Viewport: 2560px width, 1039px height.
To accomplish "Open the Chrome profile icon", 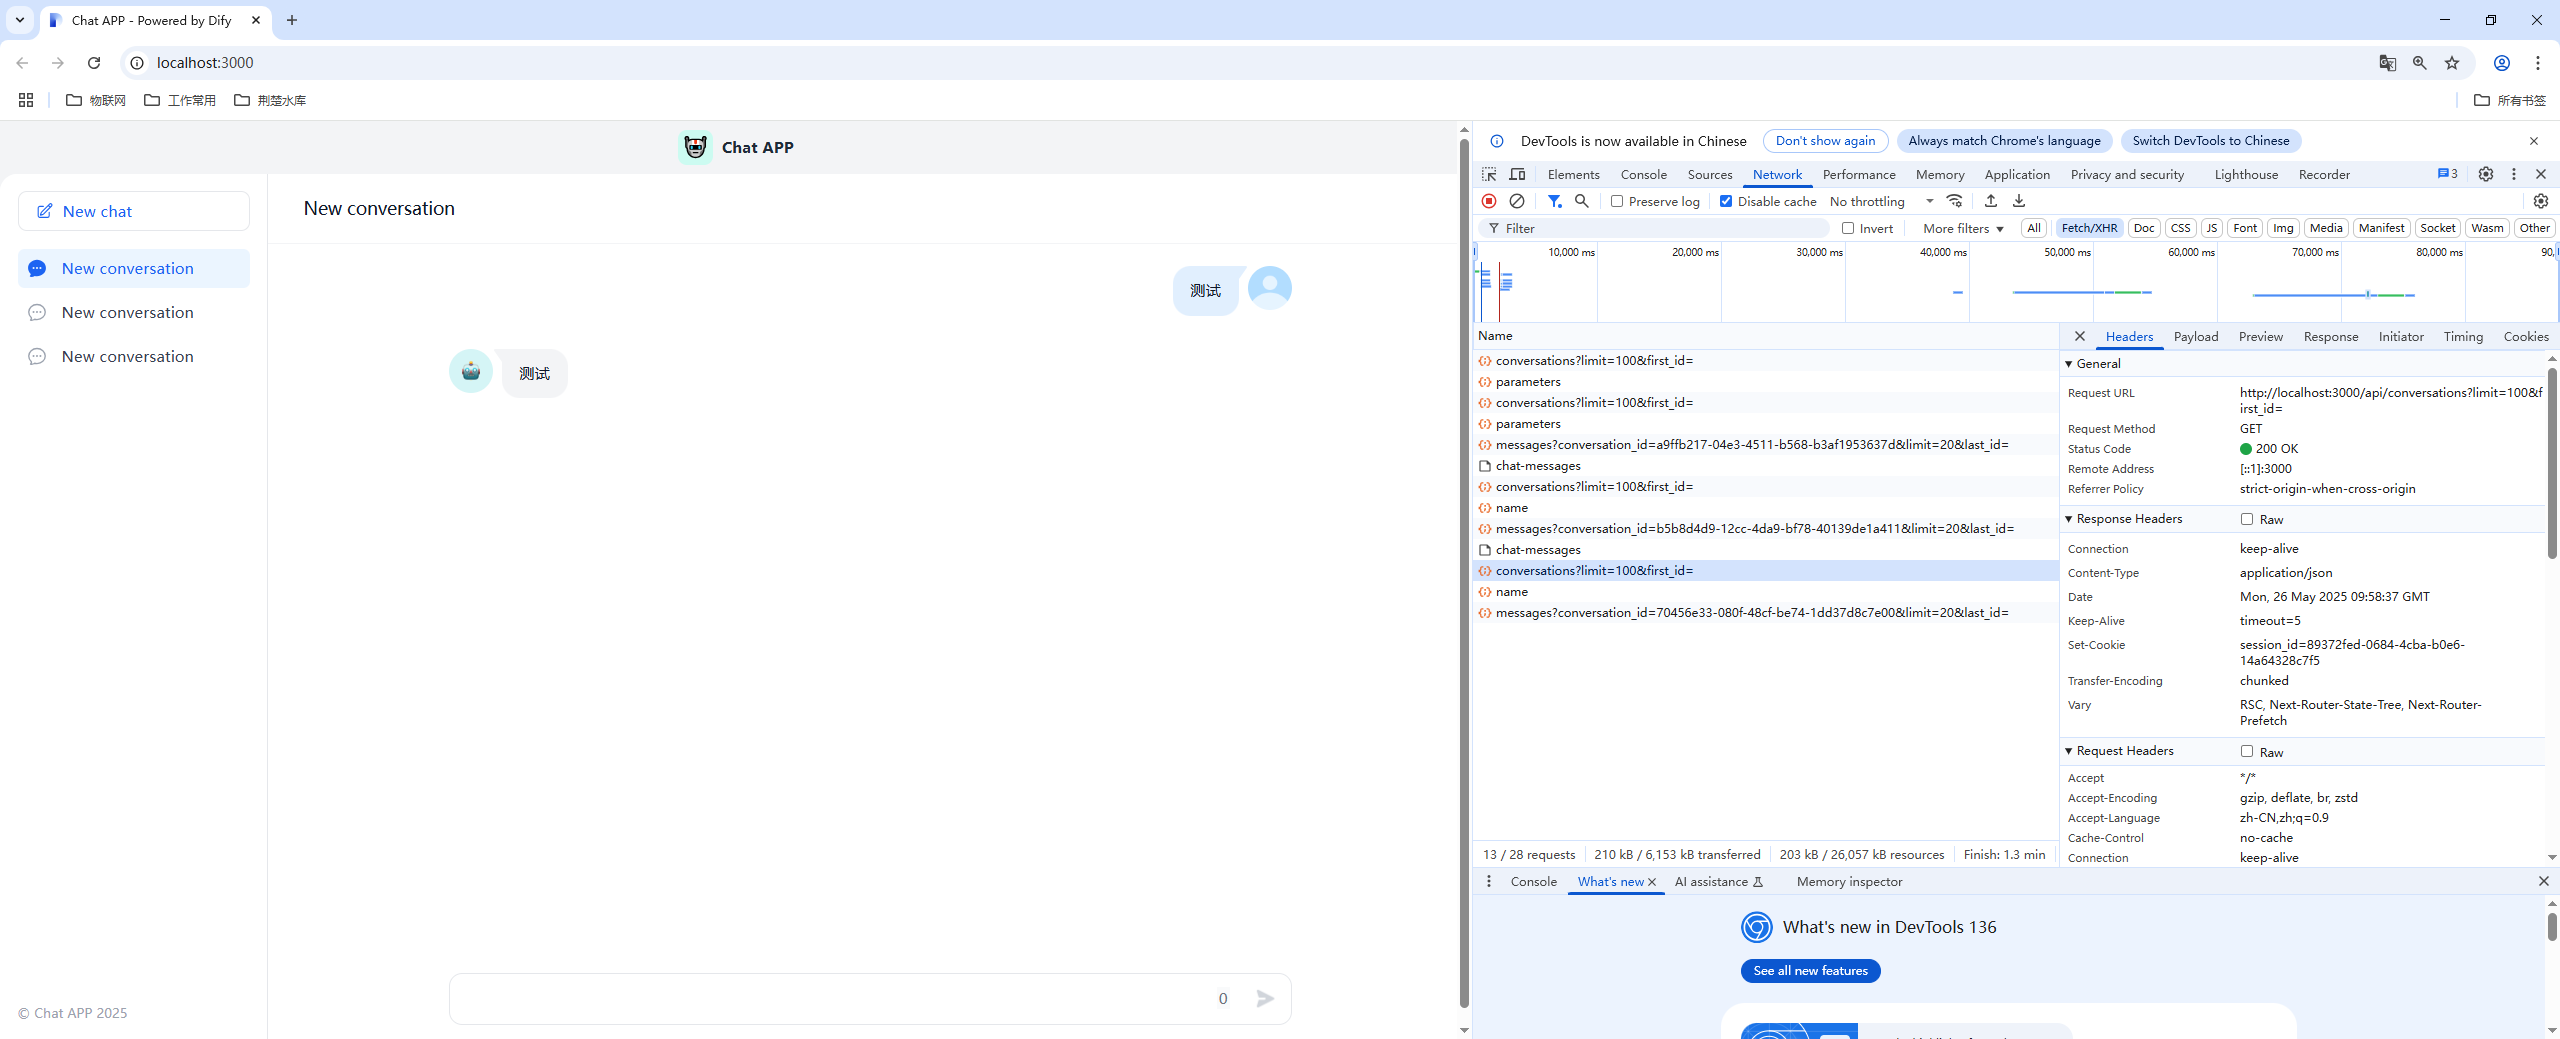I will click(2502, 63).
